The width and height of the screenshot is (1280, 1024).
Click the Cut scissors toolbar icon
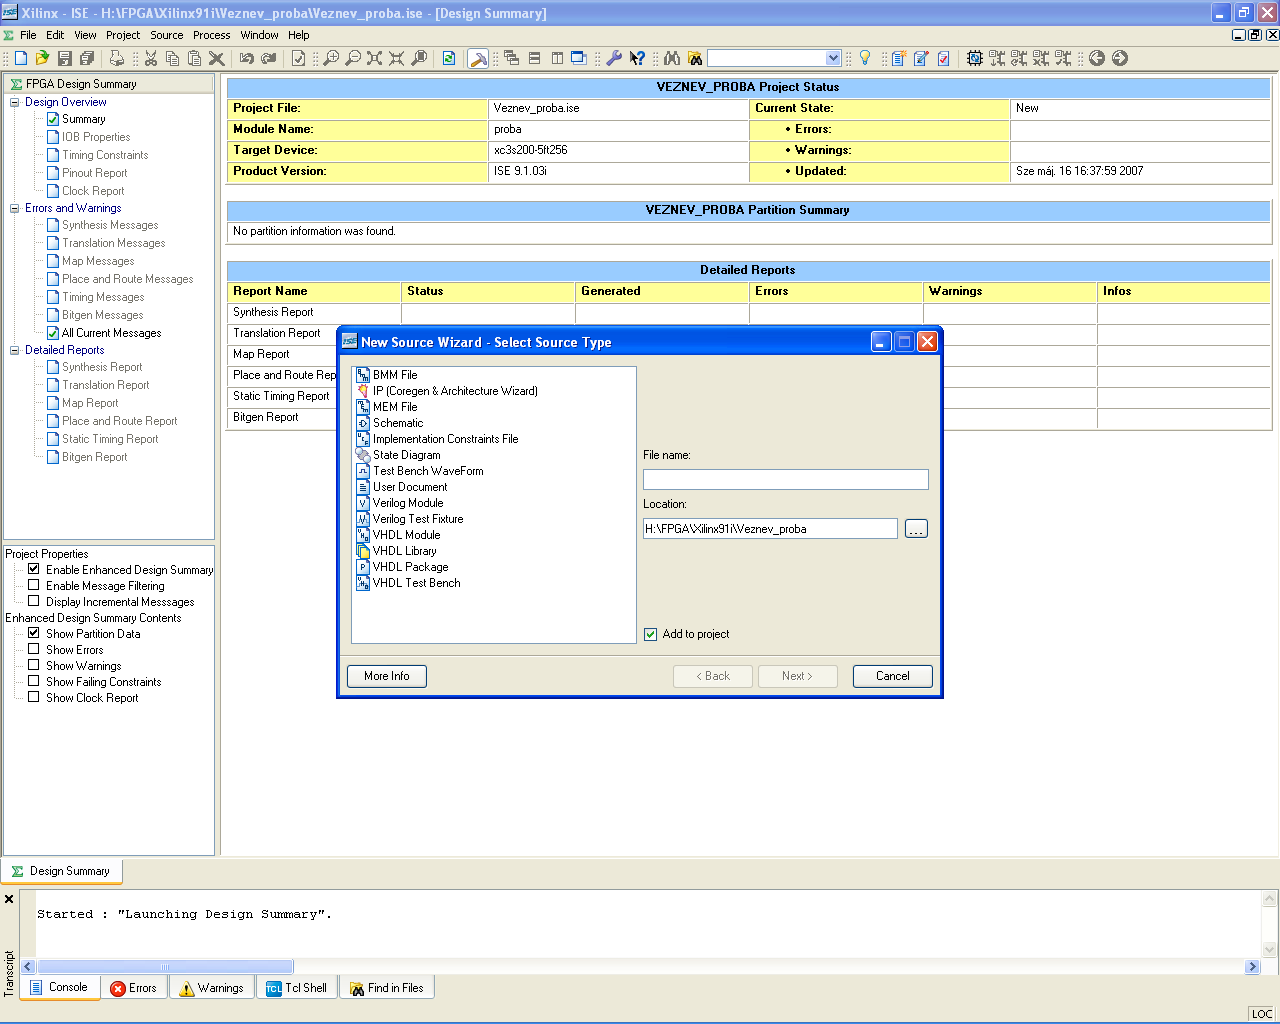(151, 58)
